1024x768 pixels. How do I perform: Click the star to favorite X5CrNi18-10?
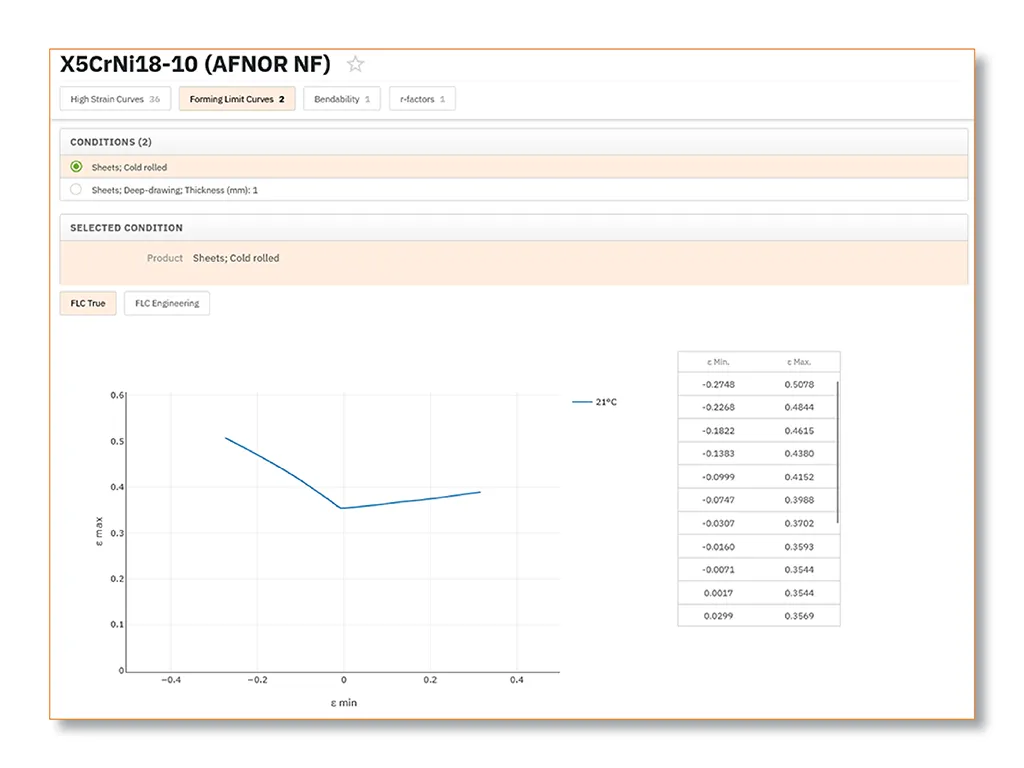(355, 63)
